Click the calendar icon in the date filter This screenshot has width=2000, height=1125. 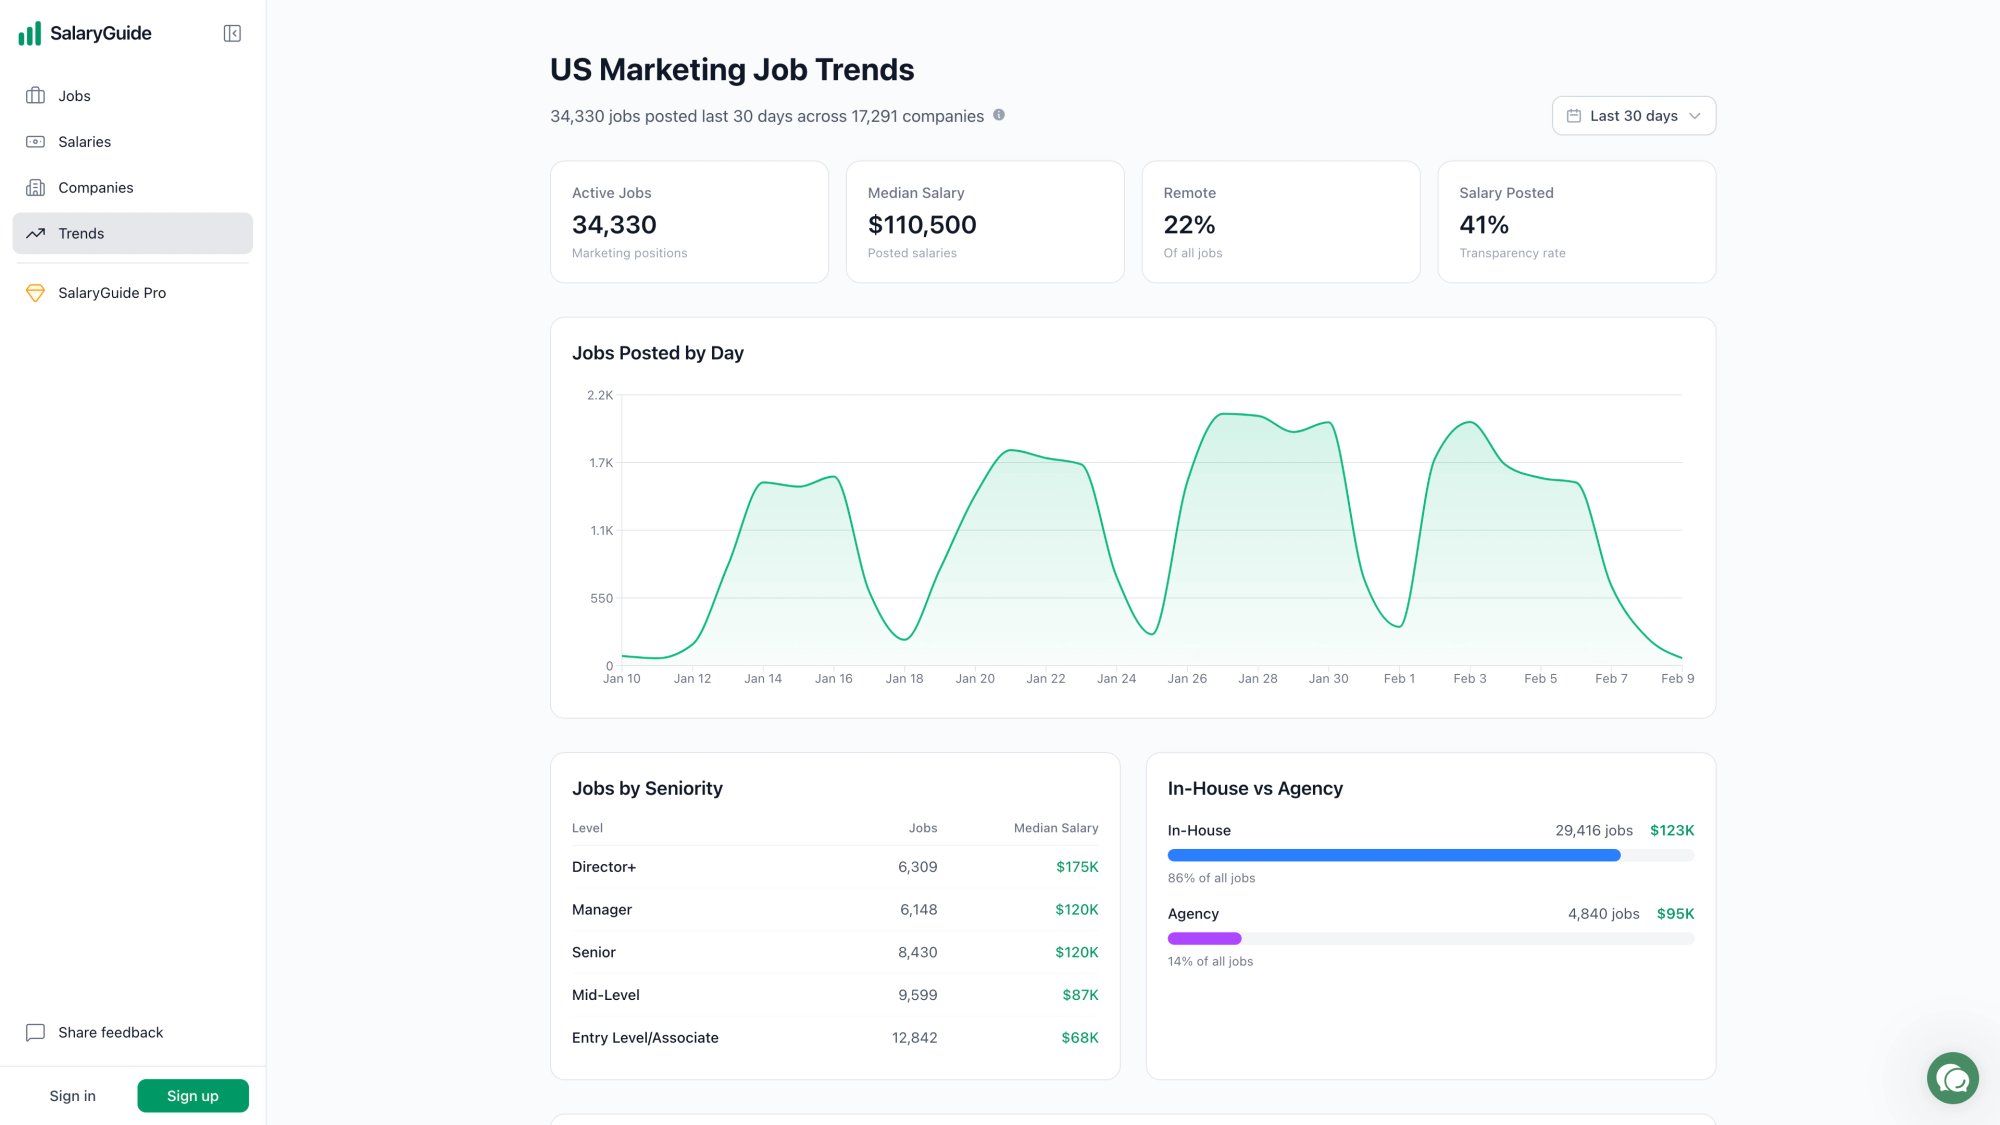[x=1573, y=115]
